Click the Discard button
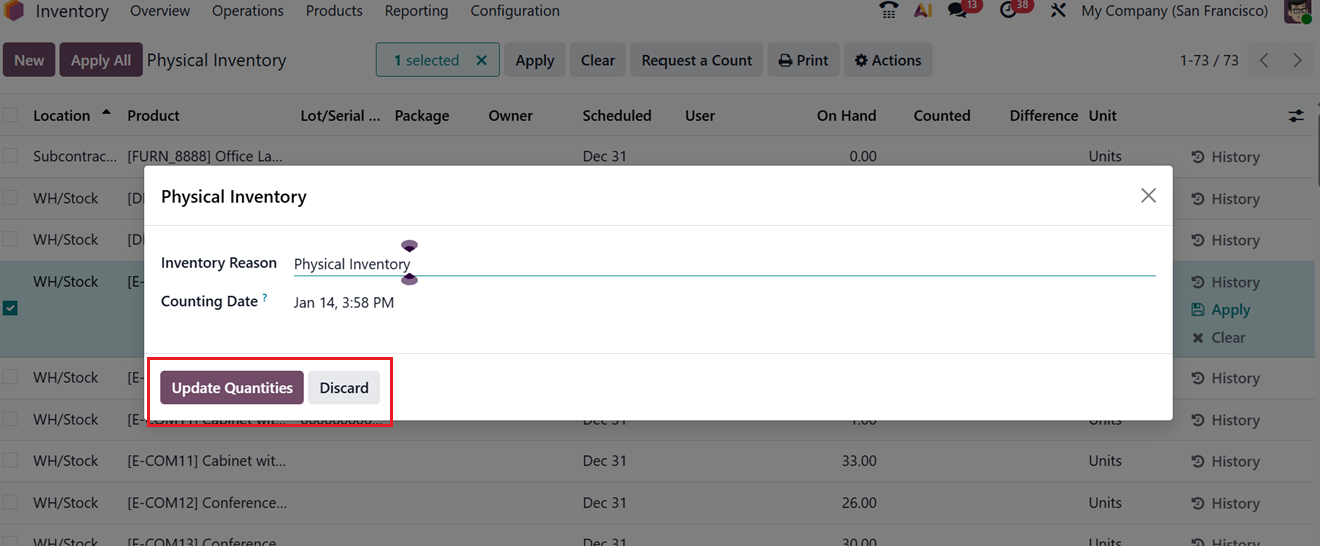The image size is (1320, 546). (x=344, y=388)
